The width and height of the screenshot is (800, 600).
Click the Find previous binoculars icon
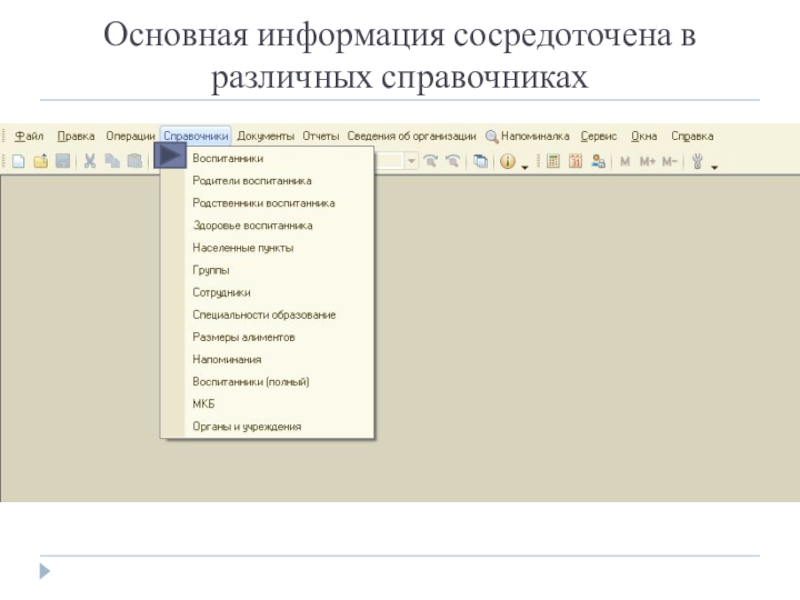[x=453, y=161]
